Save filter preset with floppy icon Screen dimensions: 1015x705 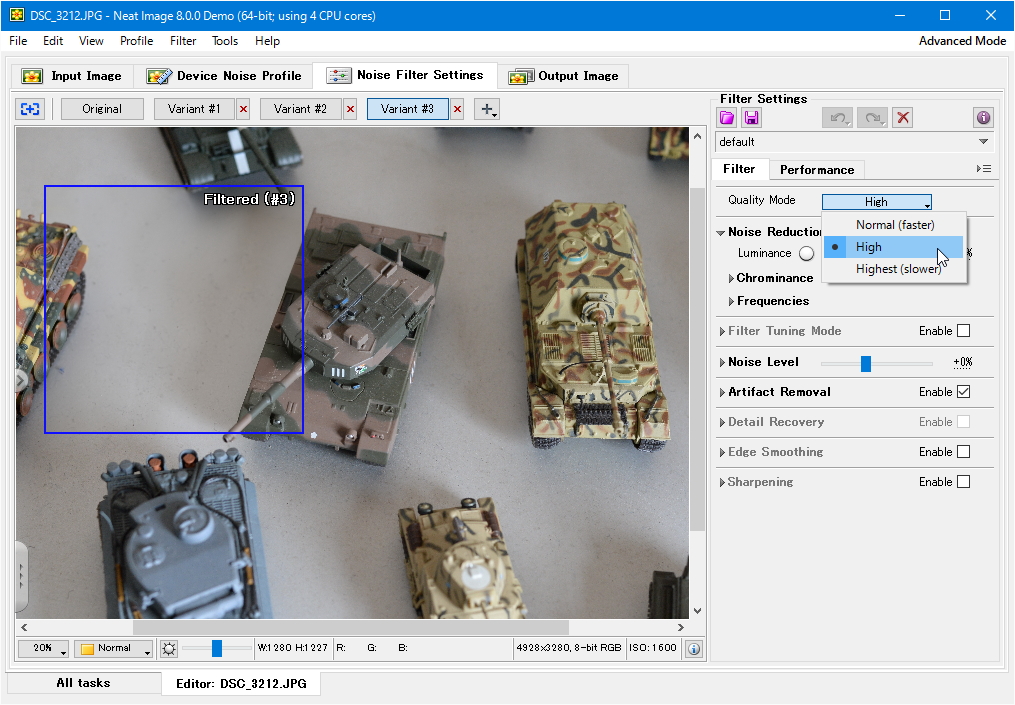(x=751, y=118)
